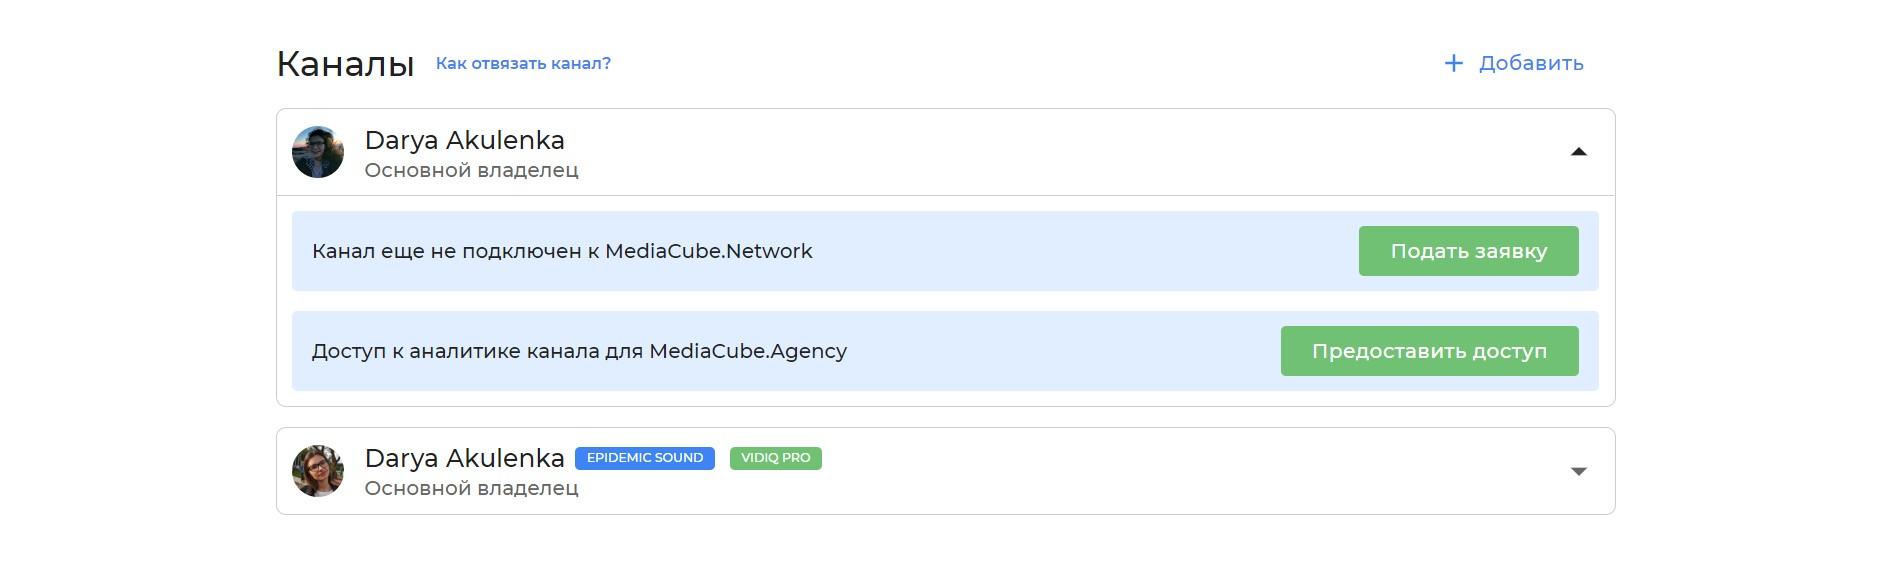The image size is (1893, 580).
Task: Open the 'Как отвязать канал?' help link
Action: (x=523, y=63)
